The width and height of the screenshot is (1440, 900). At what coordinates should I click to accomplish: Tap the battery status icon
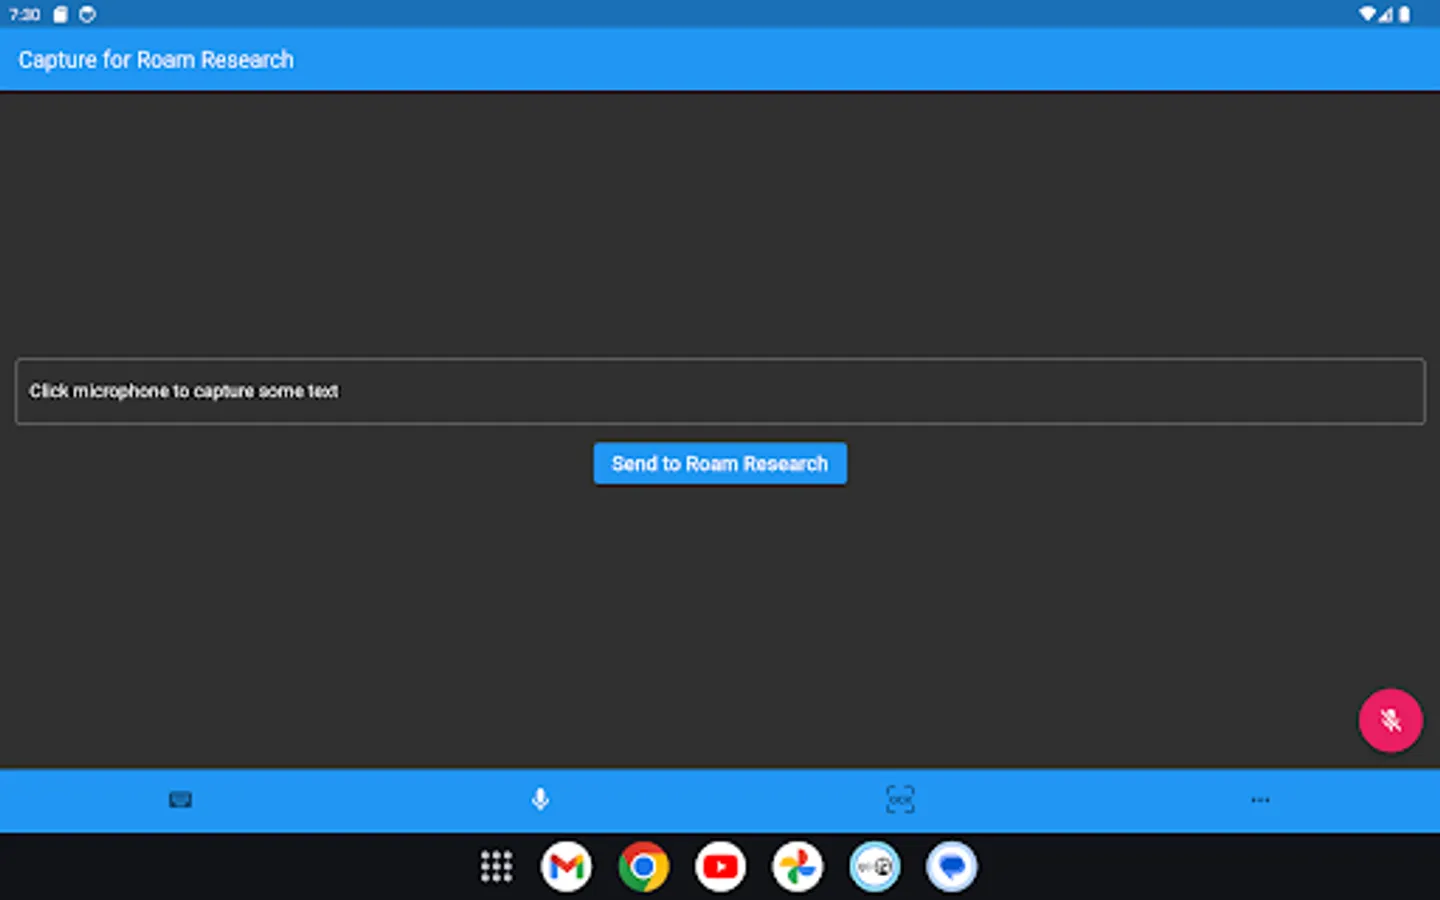pos(1404,14)
